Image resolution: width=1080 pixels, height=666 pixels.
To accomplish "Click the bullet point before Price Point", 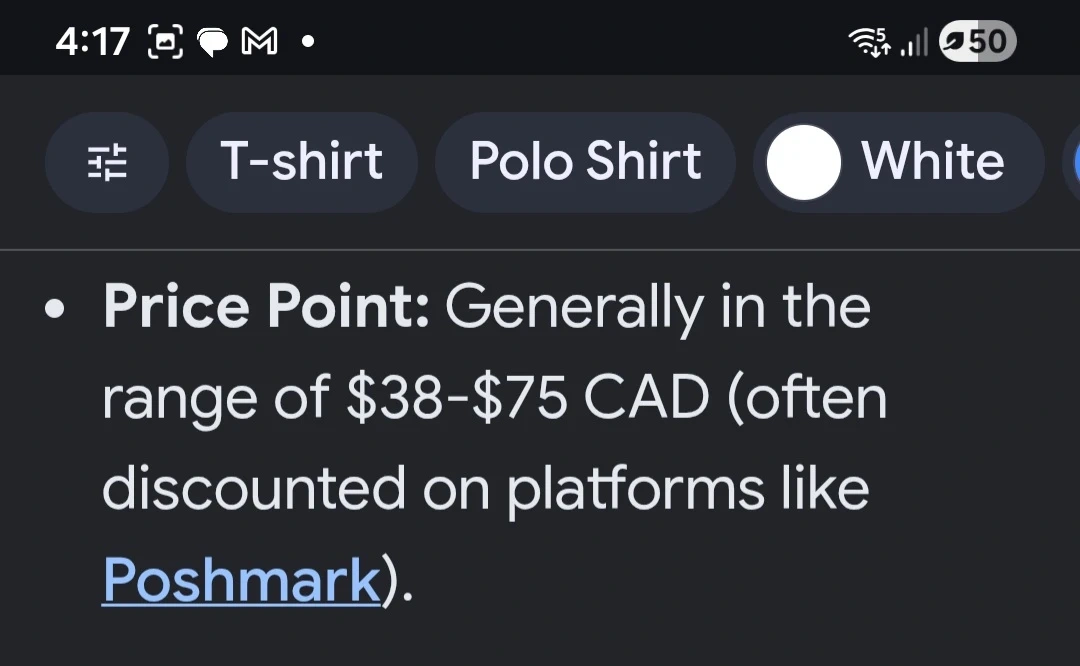I will coord(55,309).
